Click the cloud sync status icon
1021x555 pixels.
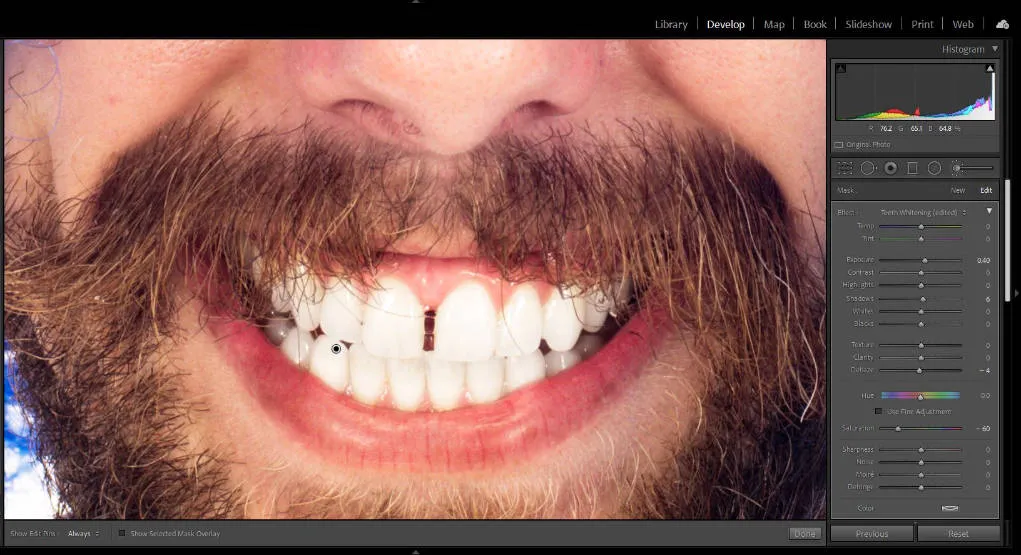1002,24
